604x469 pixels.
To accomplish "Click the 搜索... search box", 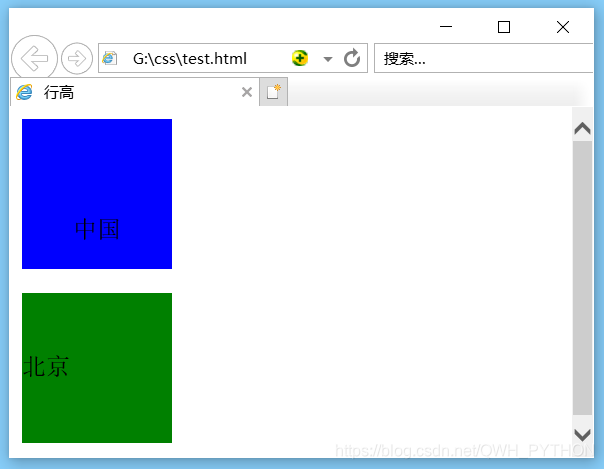I will point(483,58).
